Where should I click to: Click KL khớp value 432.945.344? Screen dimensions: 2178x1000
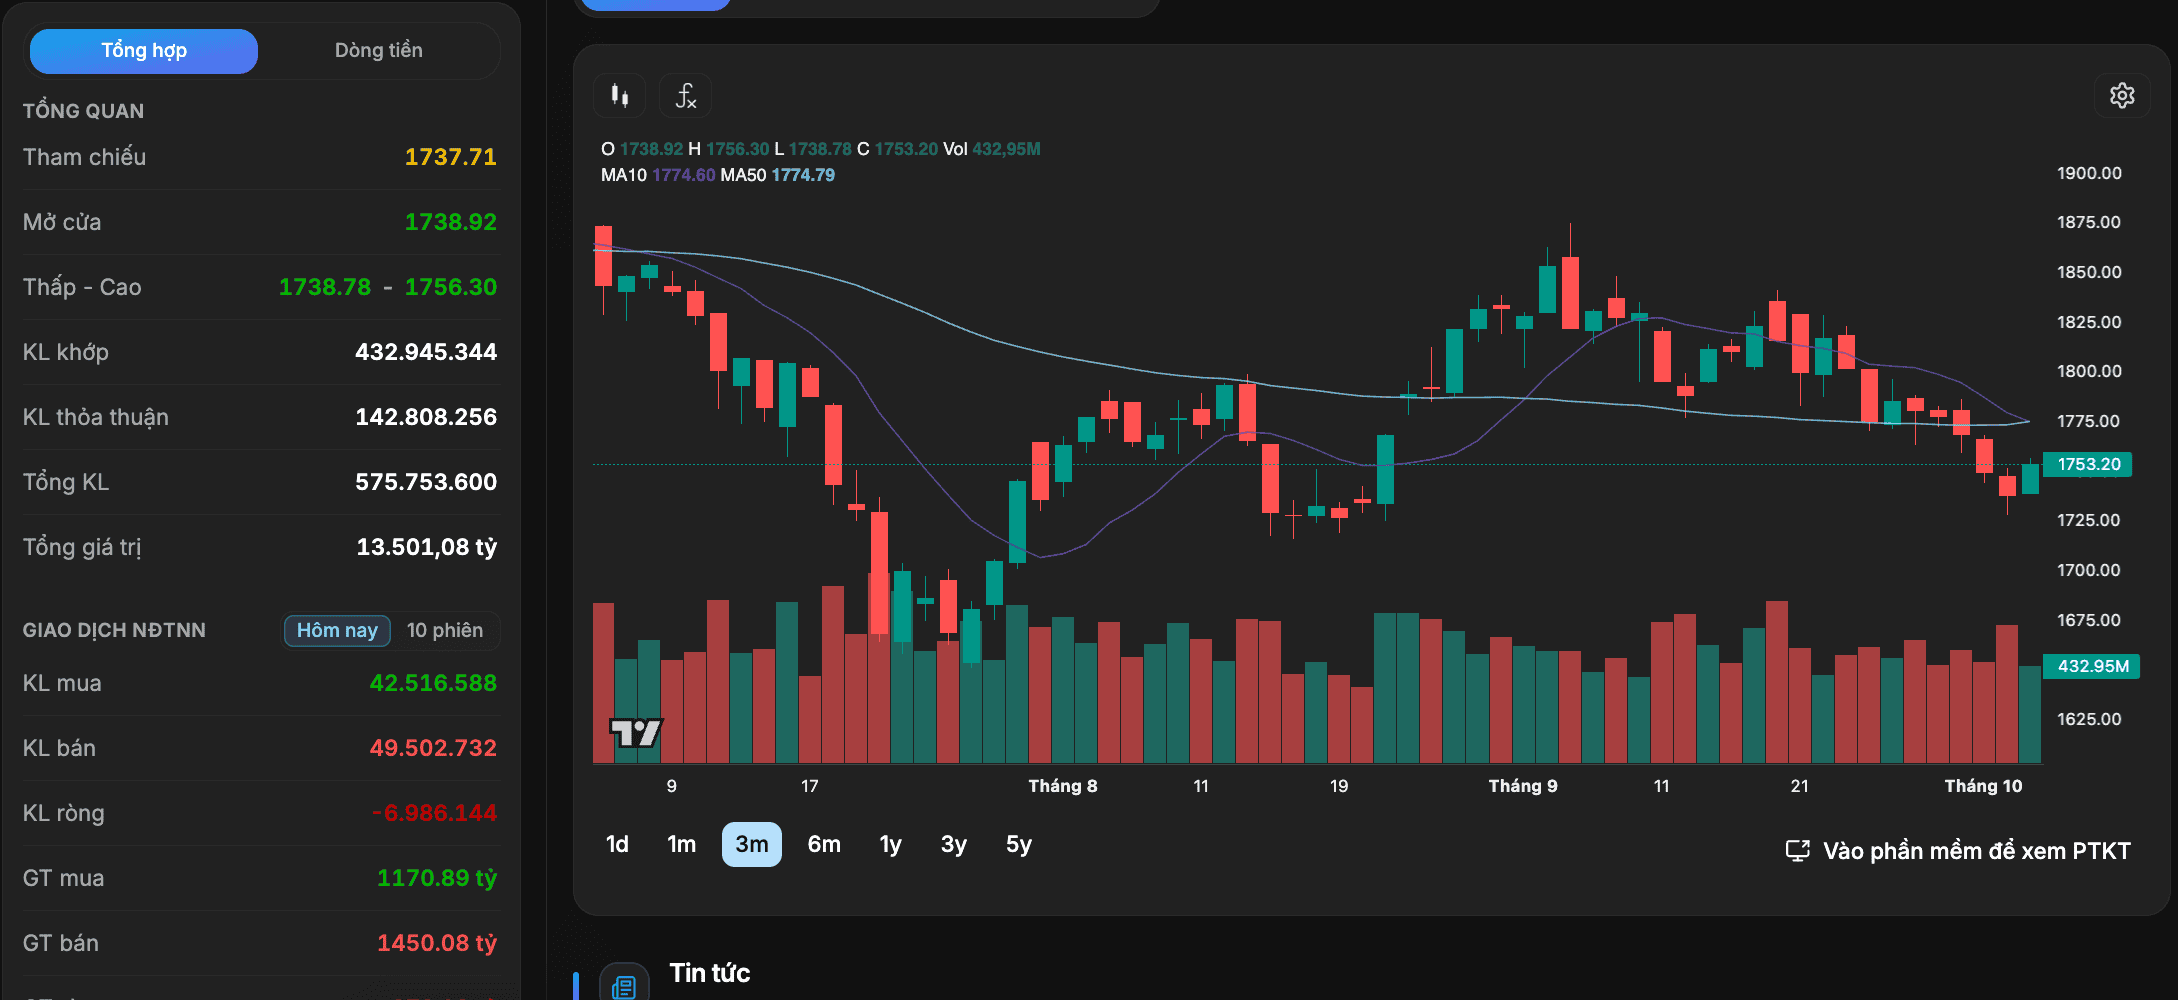426,352
